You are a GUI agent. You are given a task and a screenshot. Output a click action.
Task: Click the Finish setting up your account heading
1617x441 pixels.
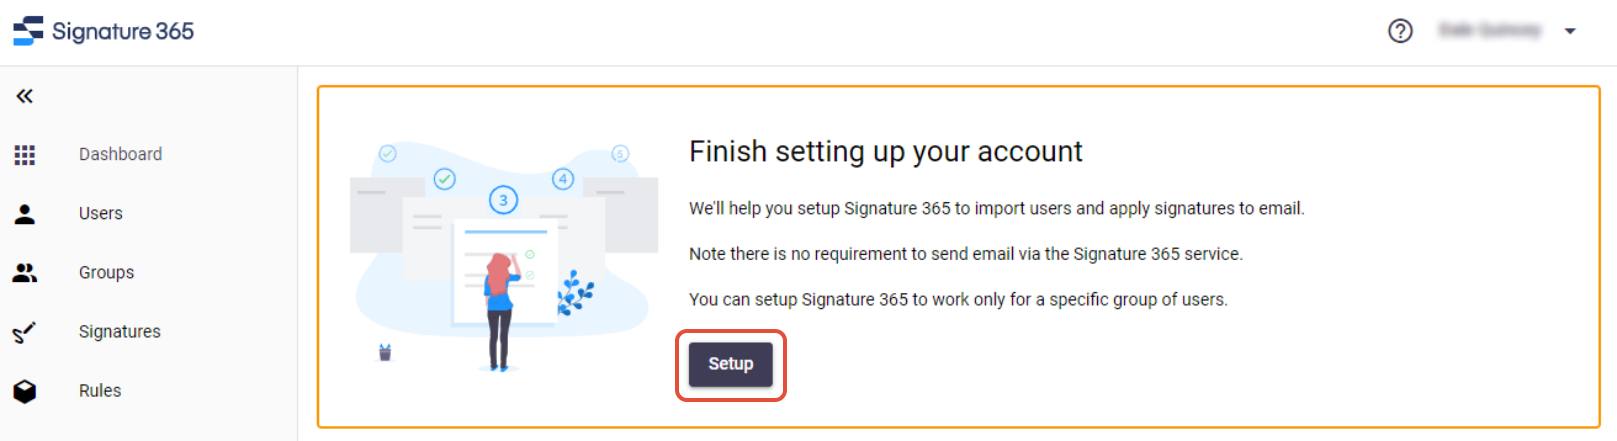tap(886, 151)
